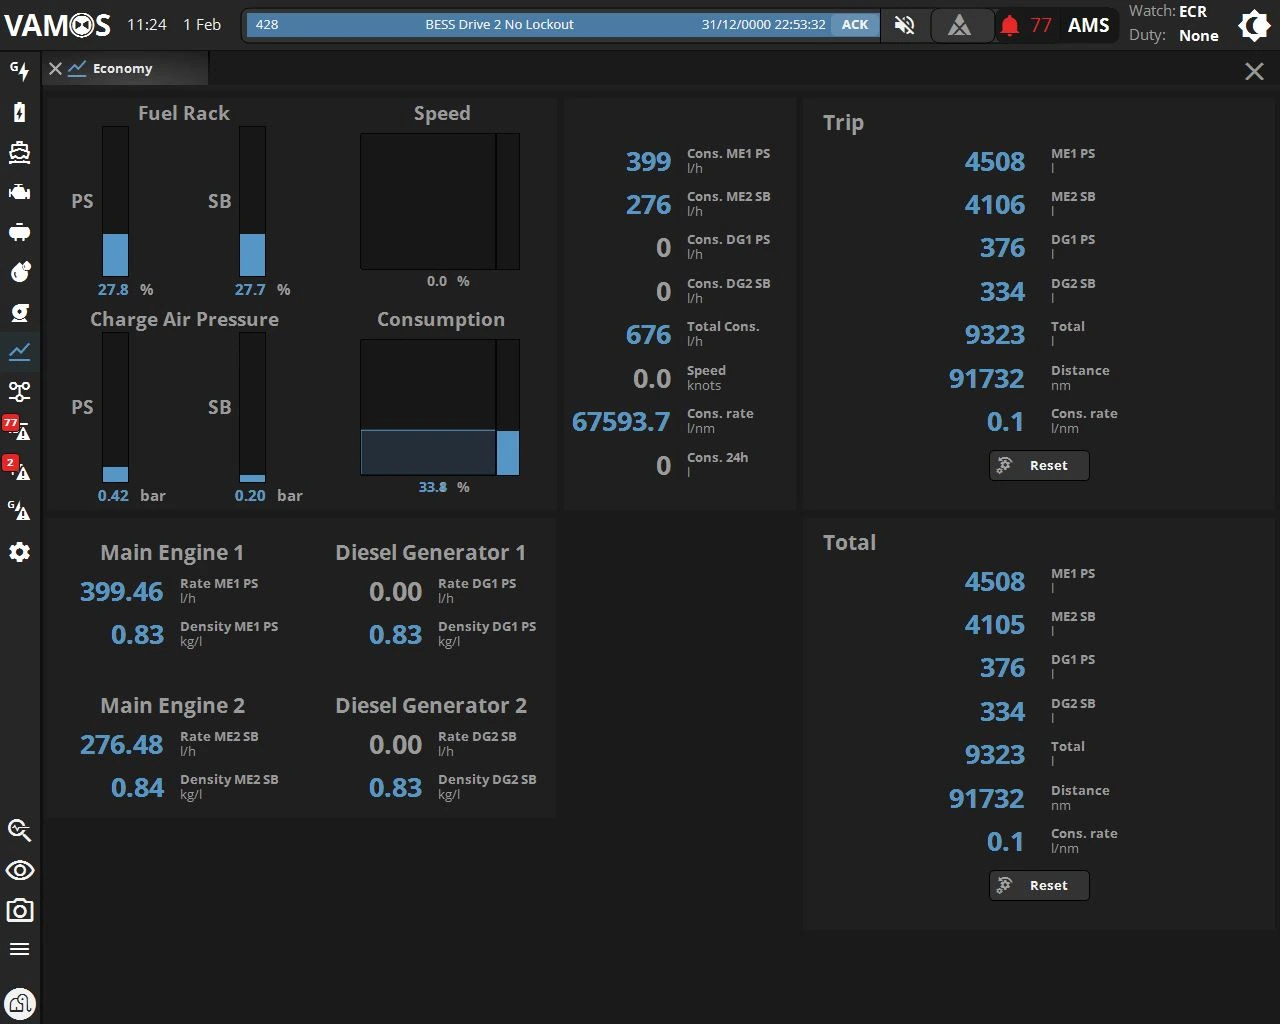Click the alarm count 77 in header
This screenshot has height=1024, width=1280.
1041,25
